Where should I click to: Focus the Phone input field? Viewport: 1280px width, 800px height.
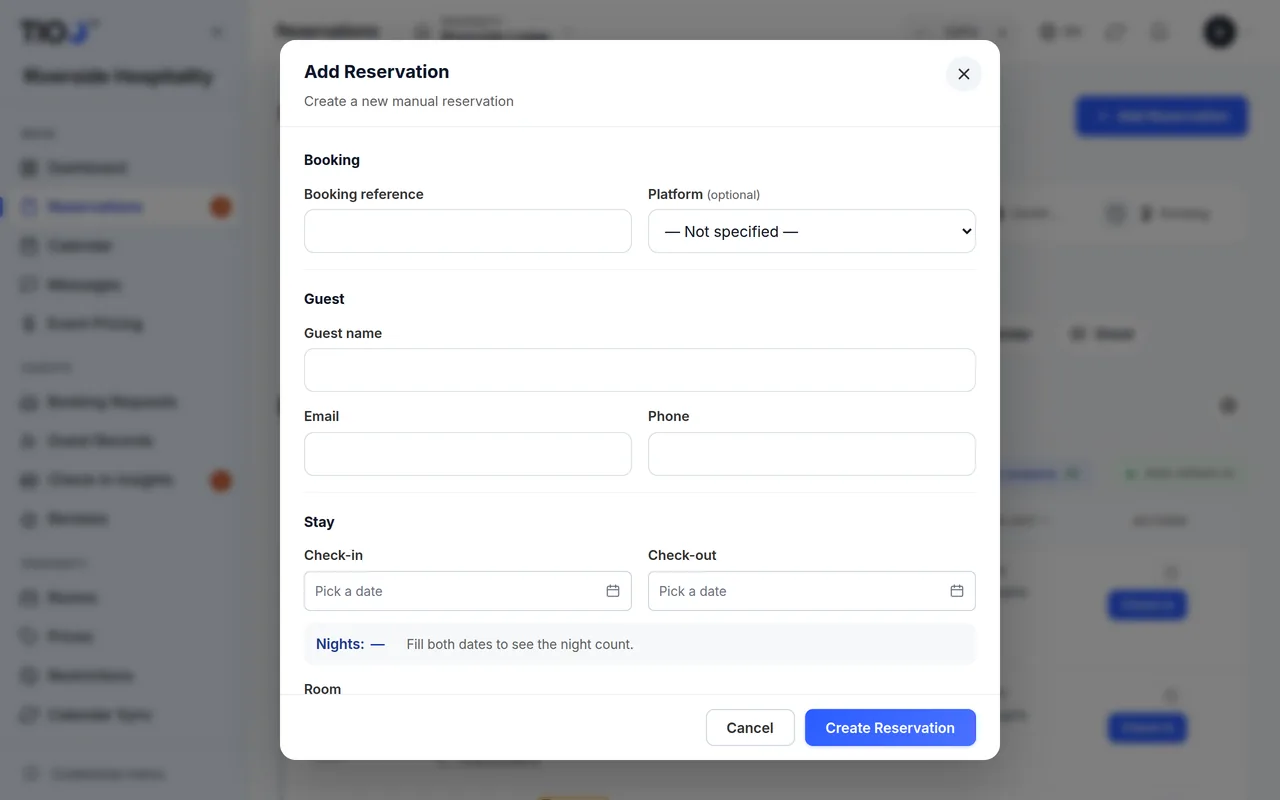click(812, 454)
